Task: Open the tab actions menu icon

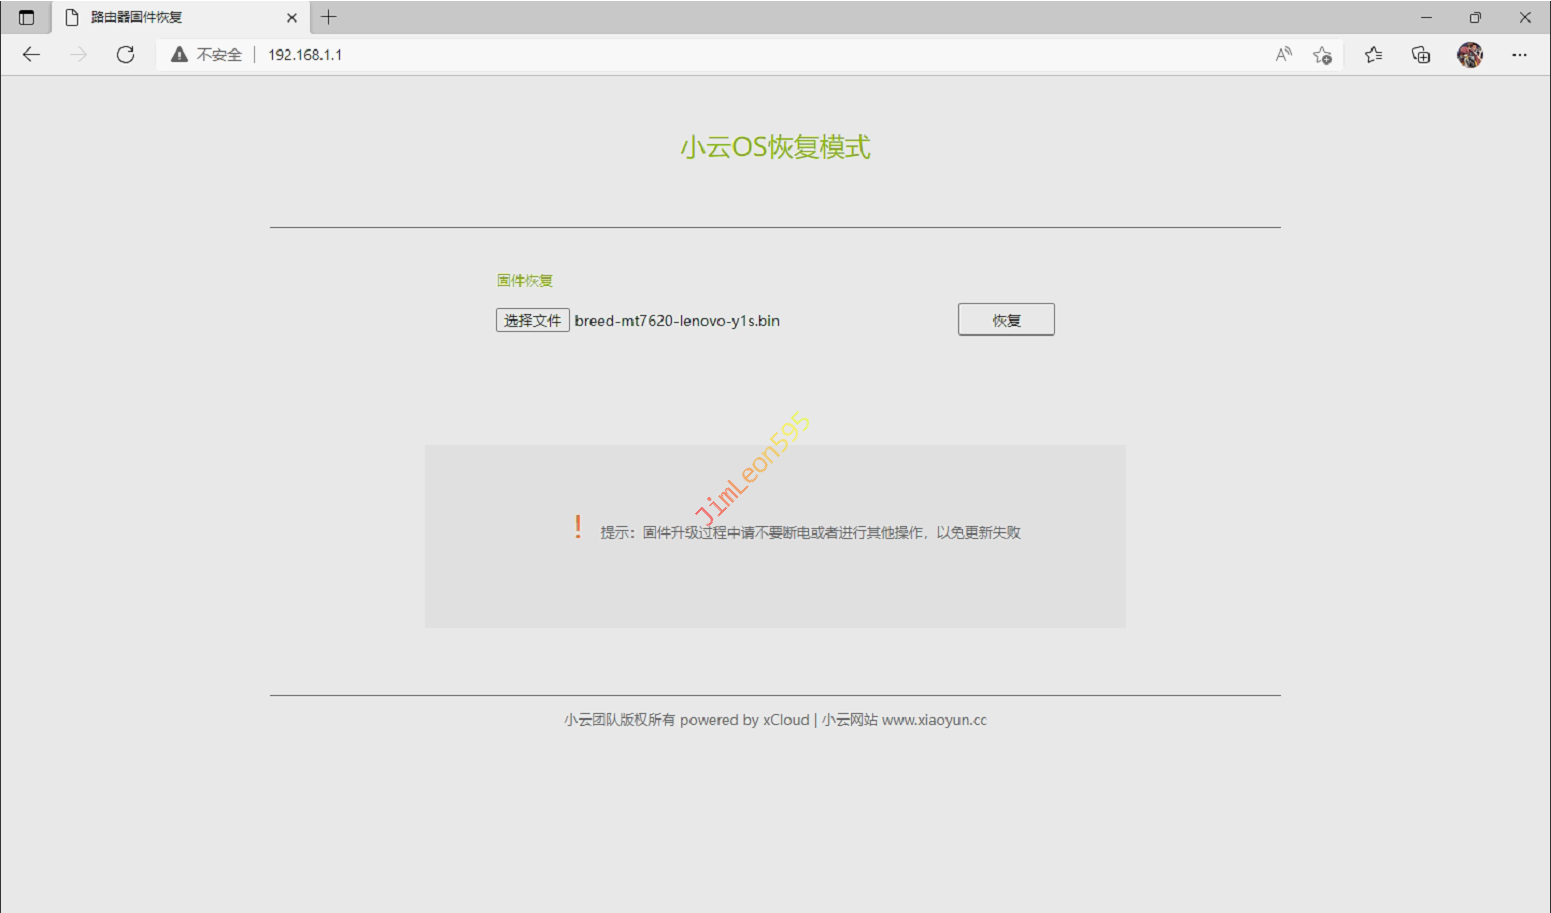Action: [27, 17]
